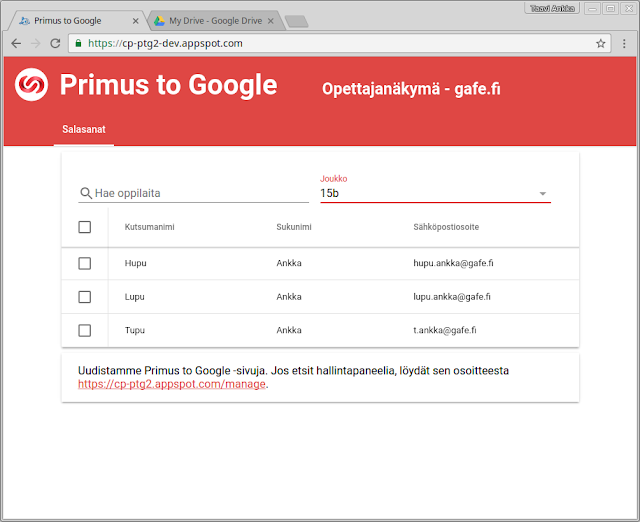Viewport: 640px width, 522px height.
Task: Expand the Joukko dropdown showing 15b
Action: pyautogui.click(x=435, y=193)
